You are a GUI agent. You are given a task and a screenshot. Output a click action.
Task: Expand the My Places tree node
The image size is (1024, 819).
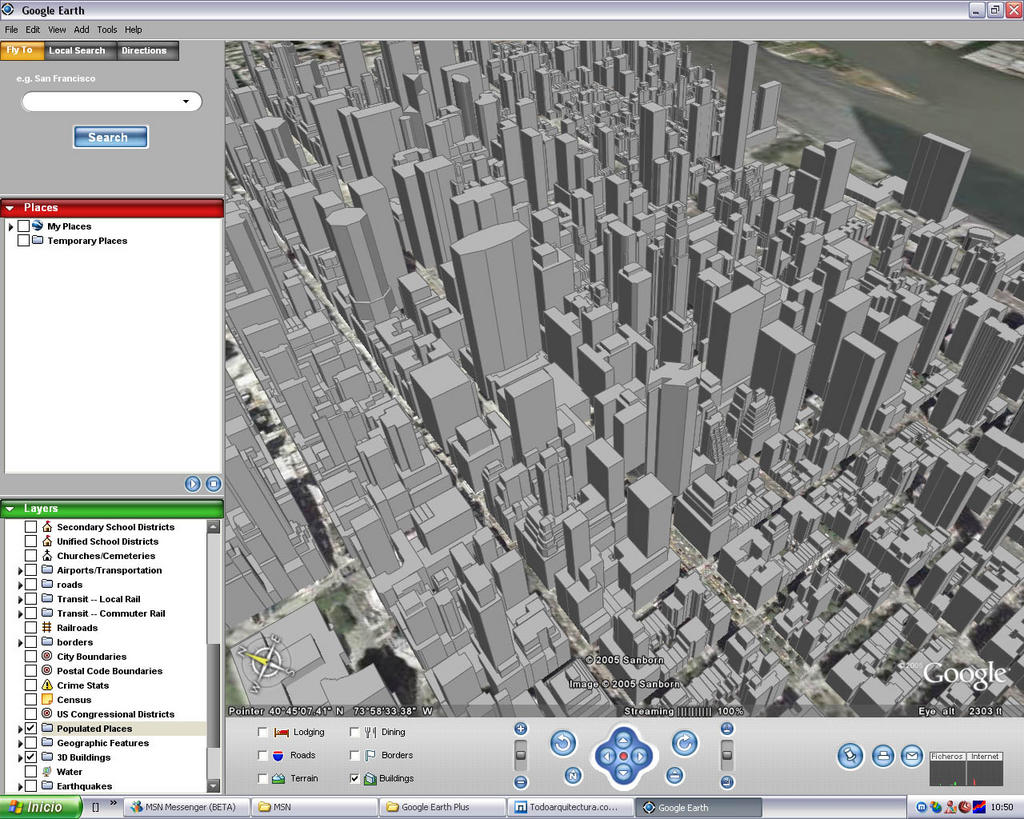pos(10,227)
